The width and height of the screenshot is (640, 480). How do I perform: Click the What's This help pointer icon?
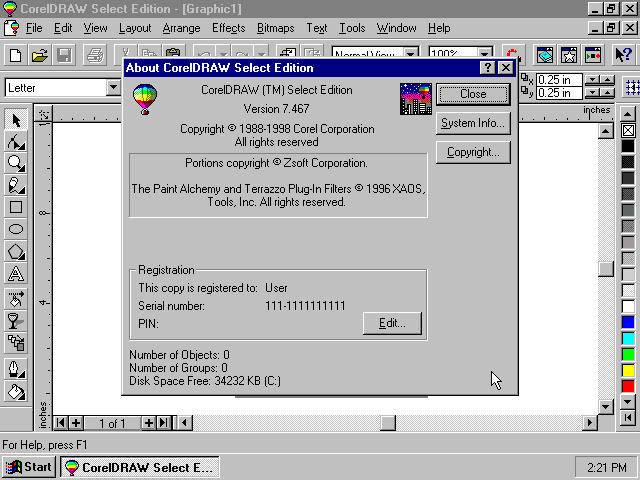coord(623,55)
